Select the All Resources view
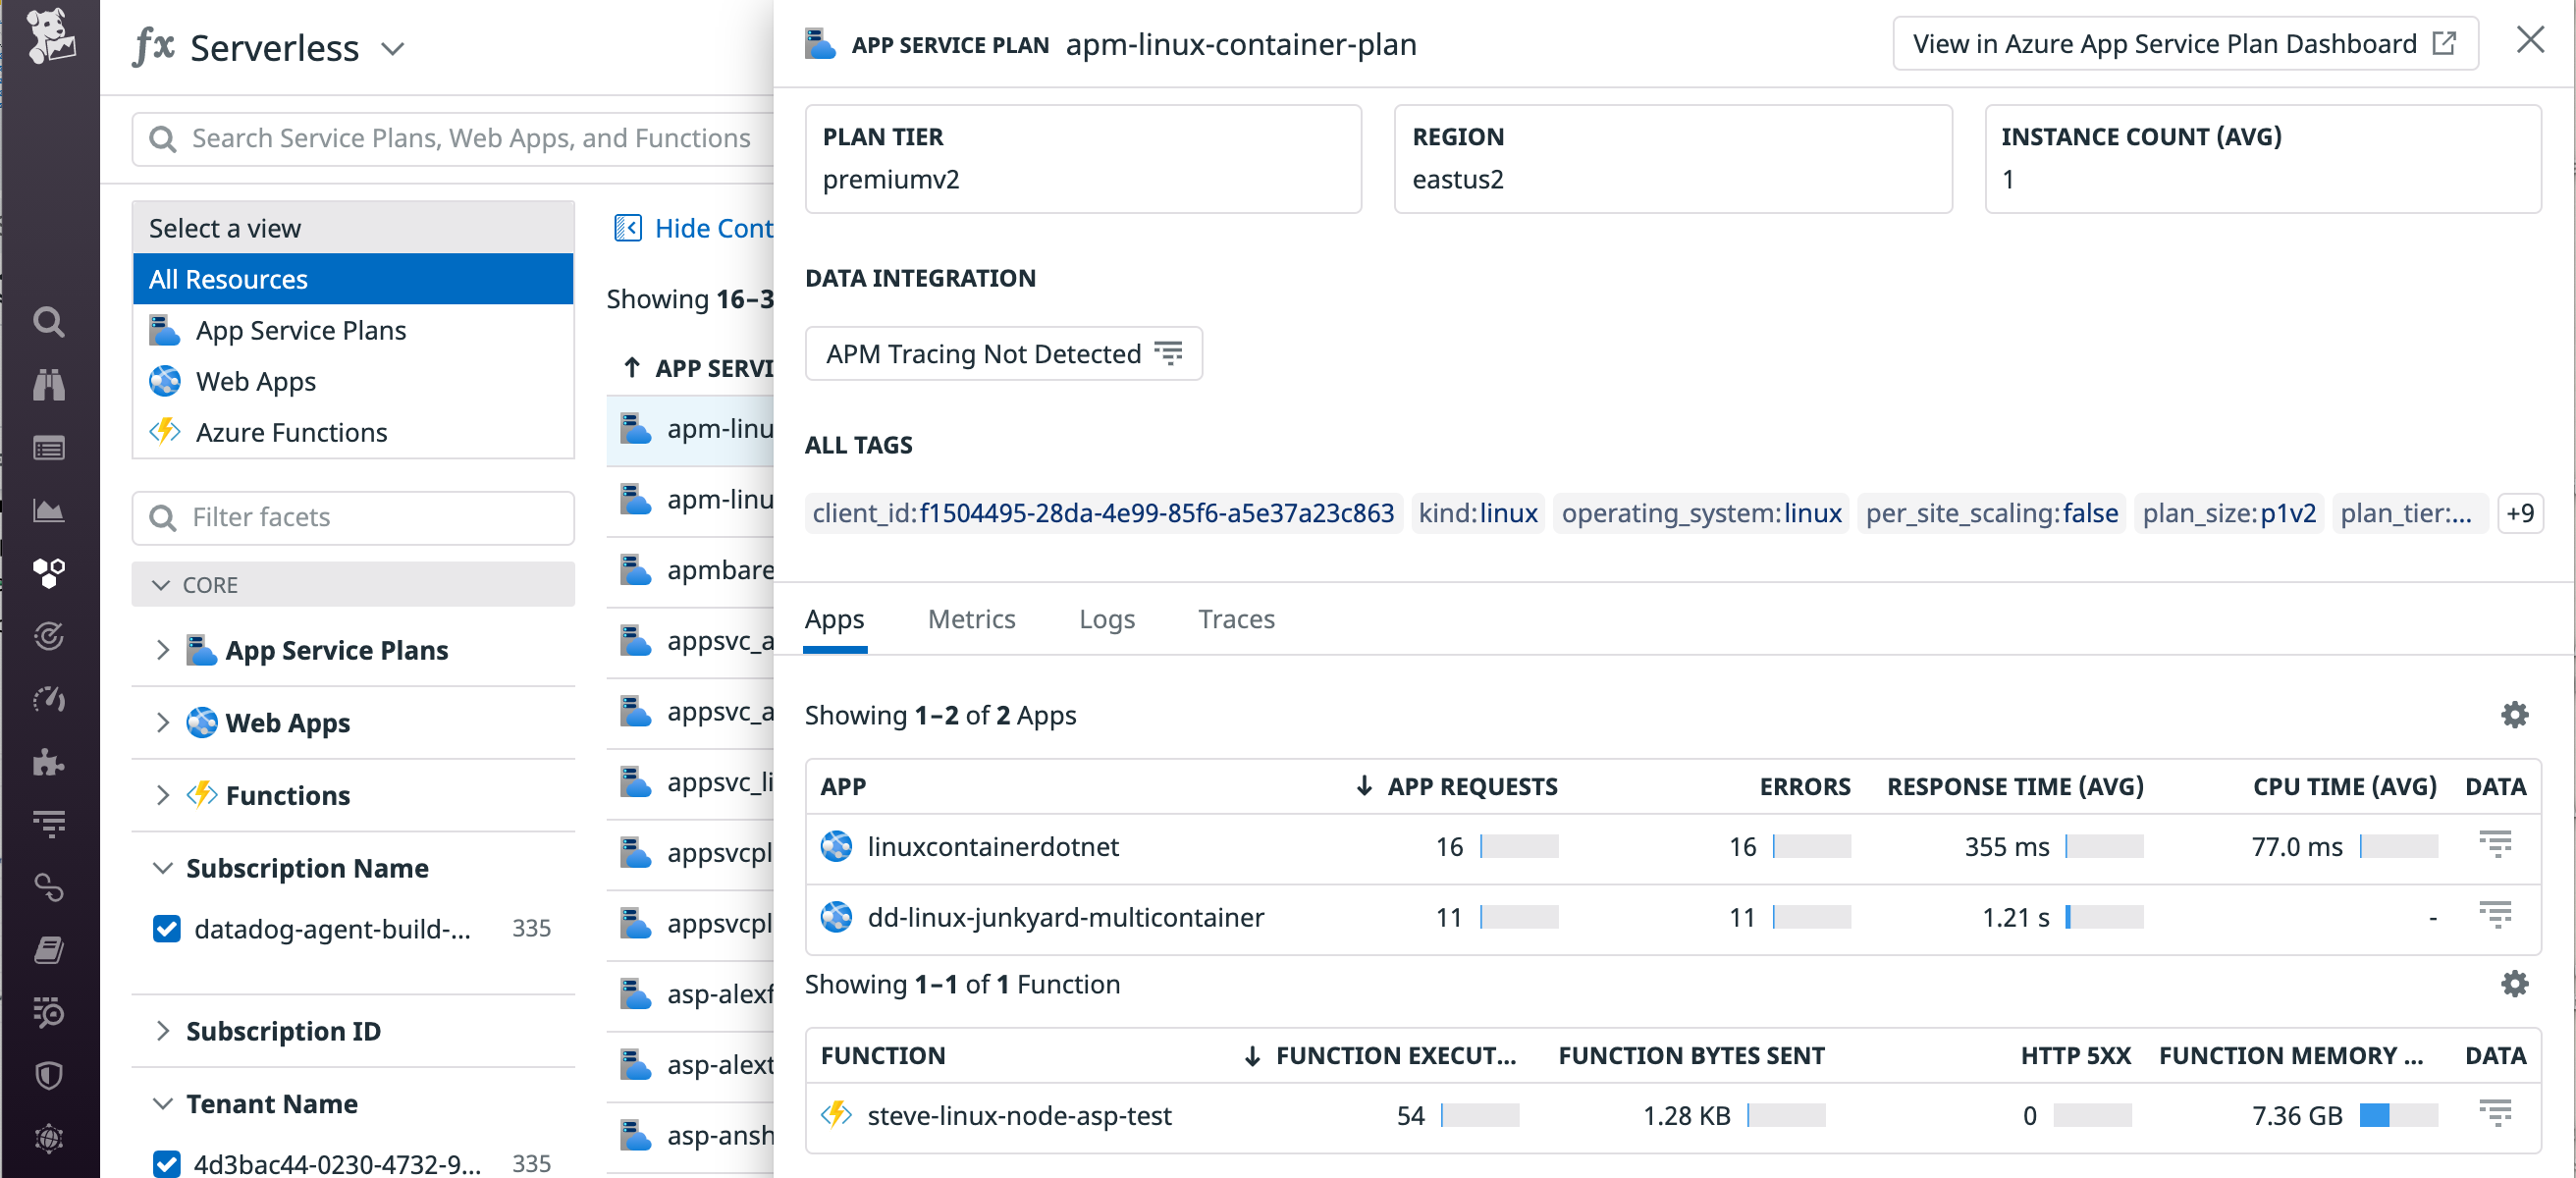This screenshot has height=1178, width=2576. tap(228, 279)
